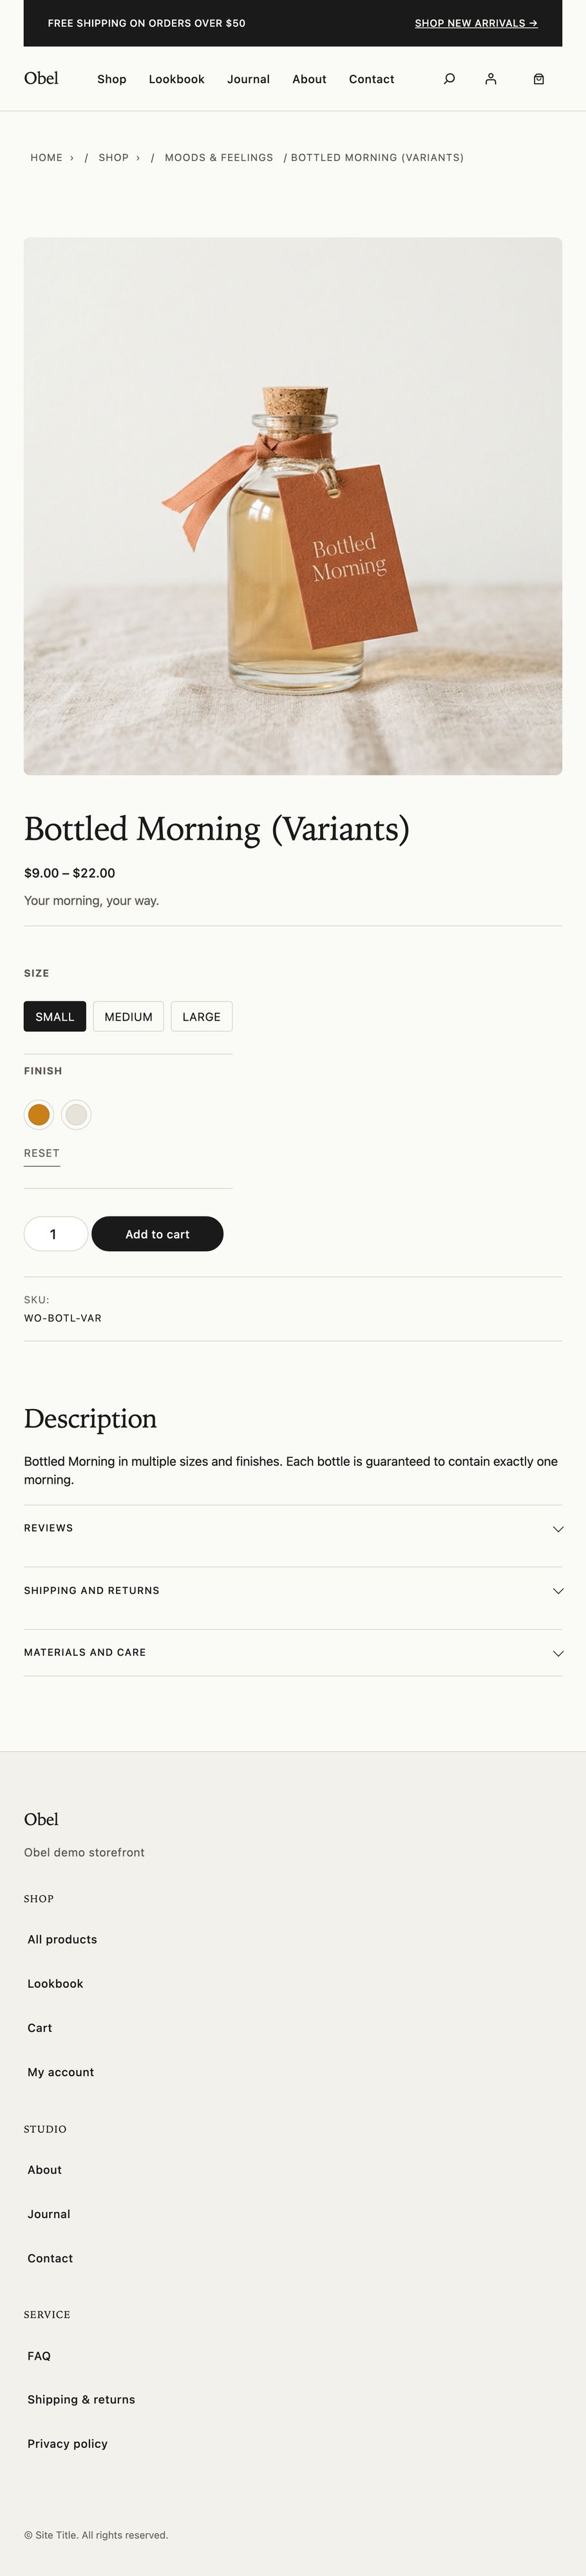Follow Shop New Arrivals link
This screenshot has height=2576, width=586.
(476, 23)
